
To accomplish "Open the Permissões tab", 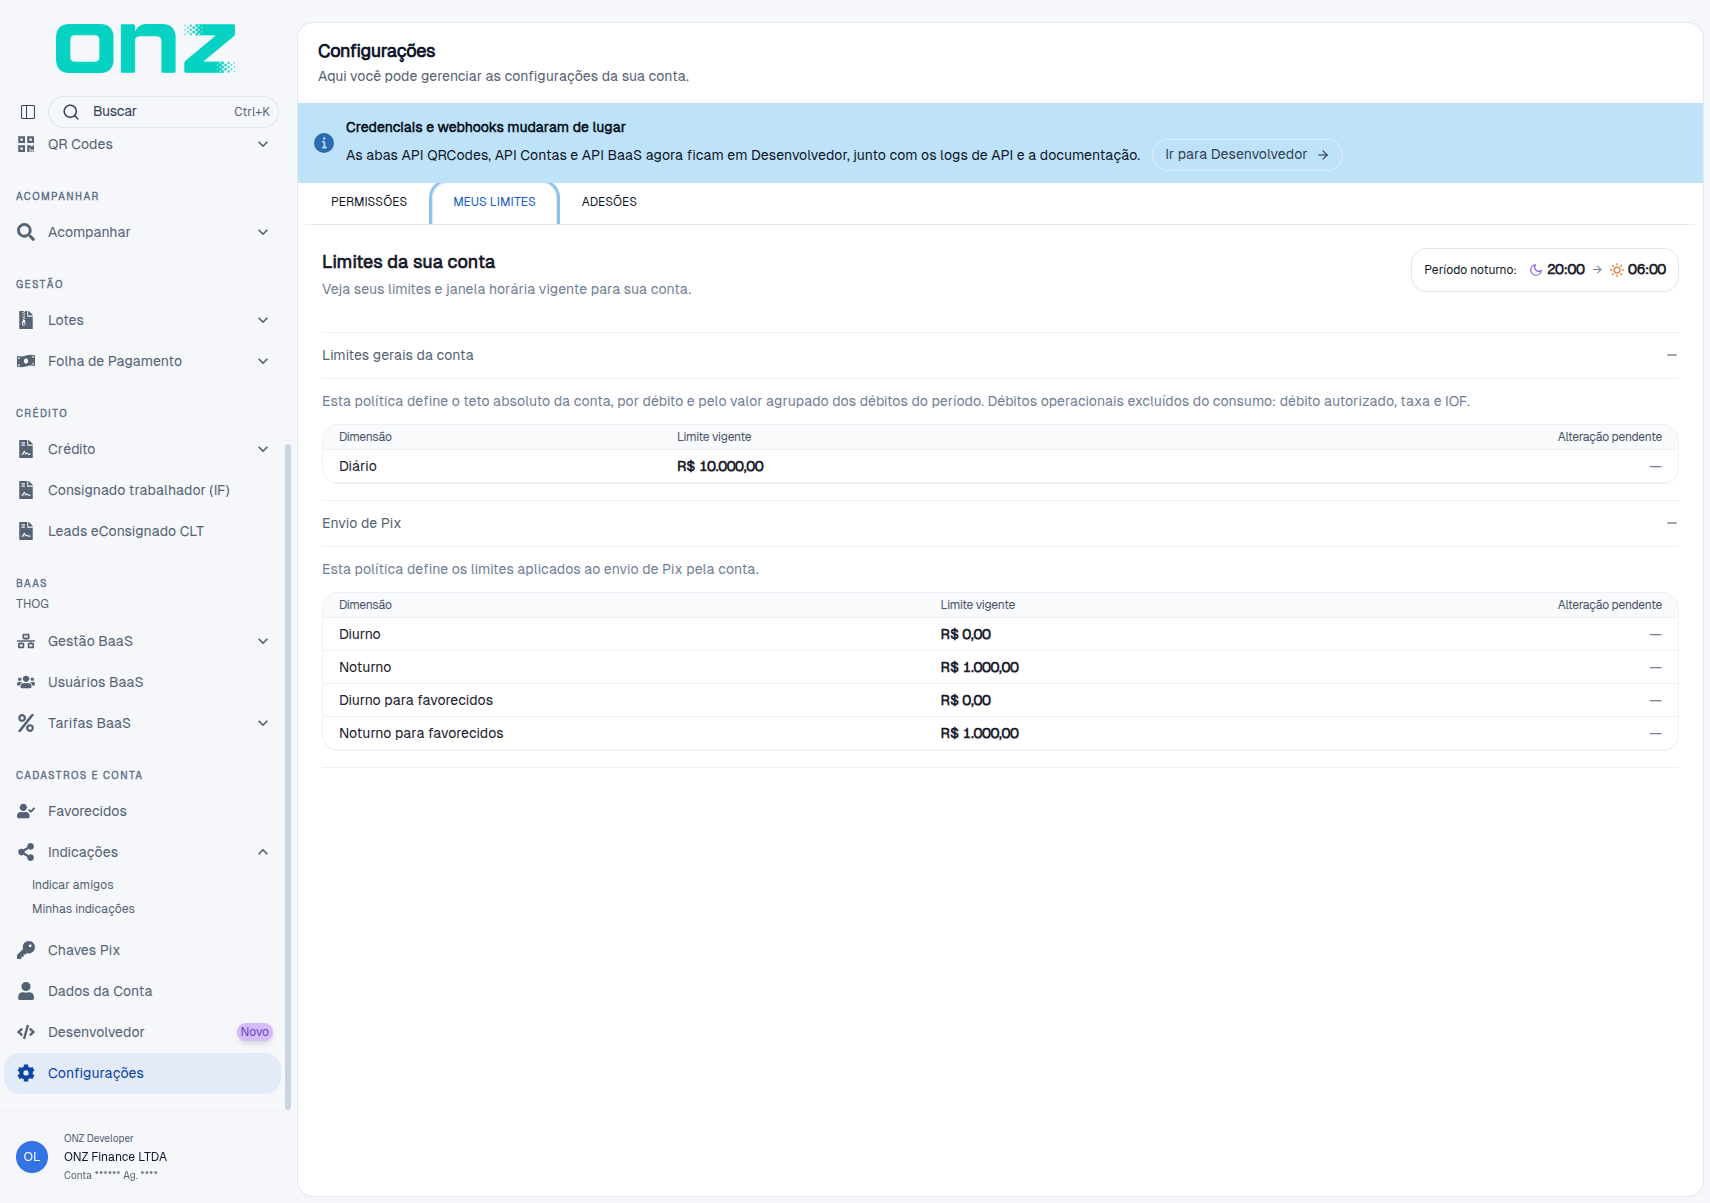I will [369, 202].
